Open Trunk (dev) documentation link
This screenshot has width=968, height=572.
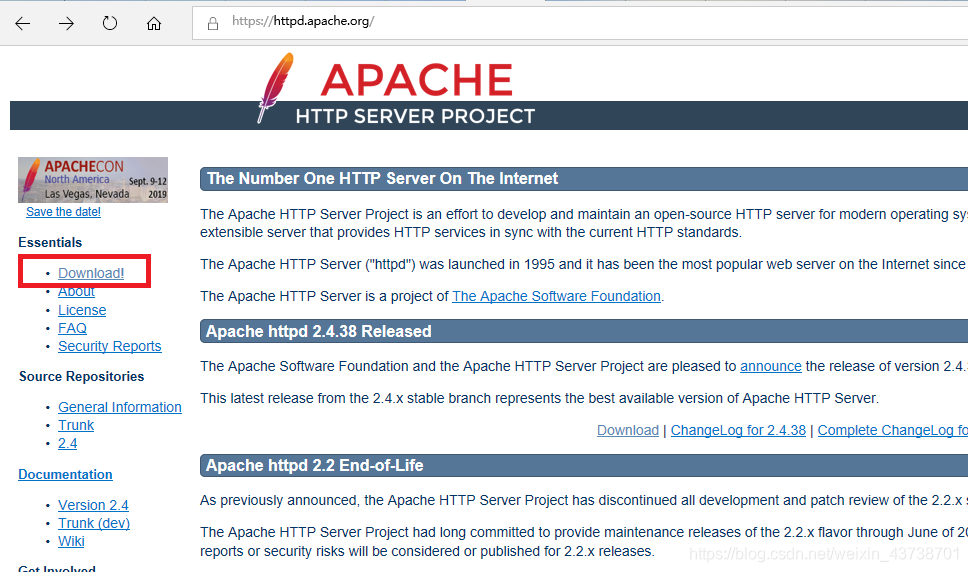94,523
